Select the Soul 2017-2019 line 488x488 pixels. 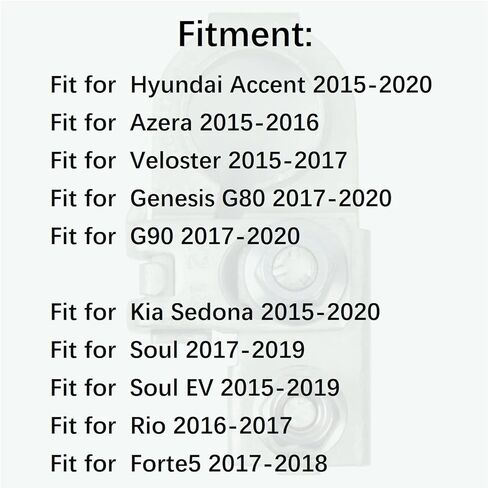click(x=177, y=350)
